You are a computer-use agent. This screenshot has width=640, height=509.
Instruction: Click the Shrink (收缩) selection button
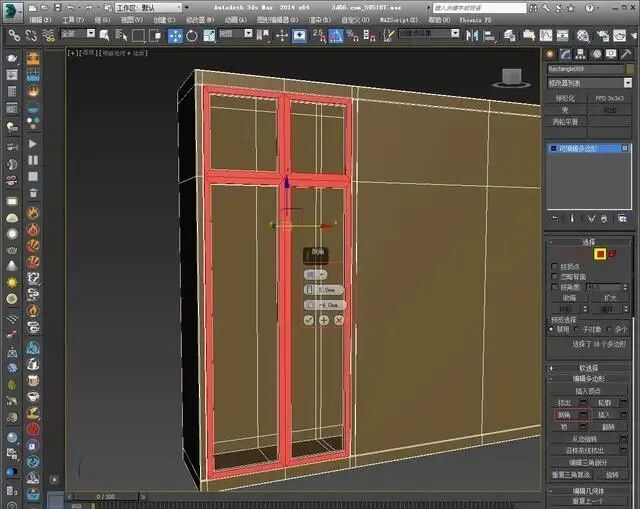coord(569,298)
